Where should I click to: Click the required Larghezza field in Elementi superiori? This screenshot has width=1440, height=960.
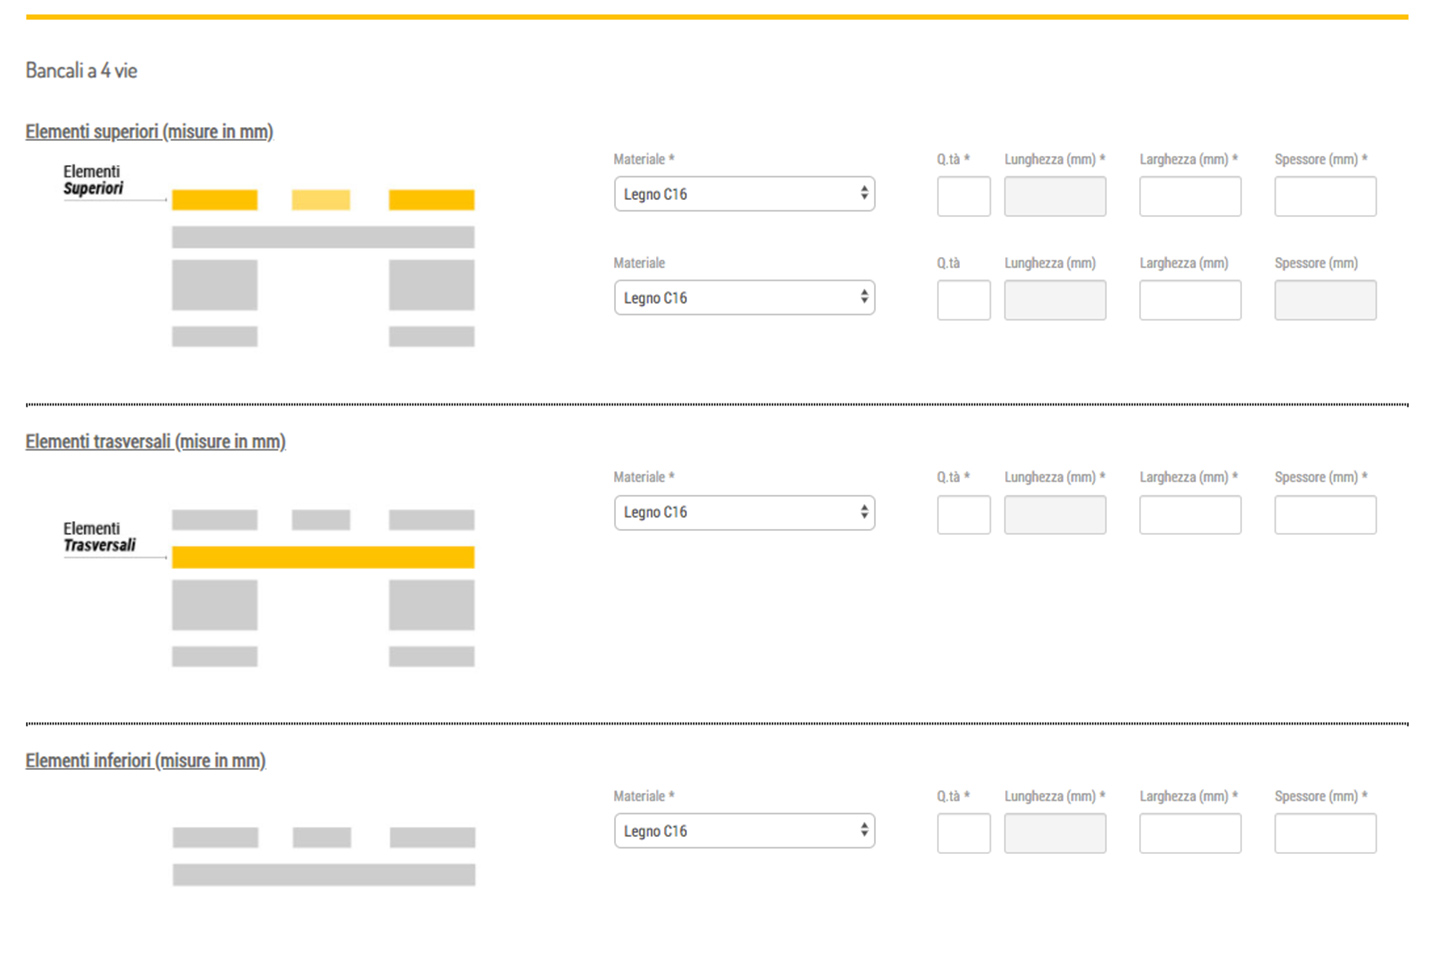click(1190, 196)
